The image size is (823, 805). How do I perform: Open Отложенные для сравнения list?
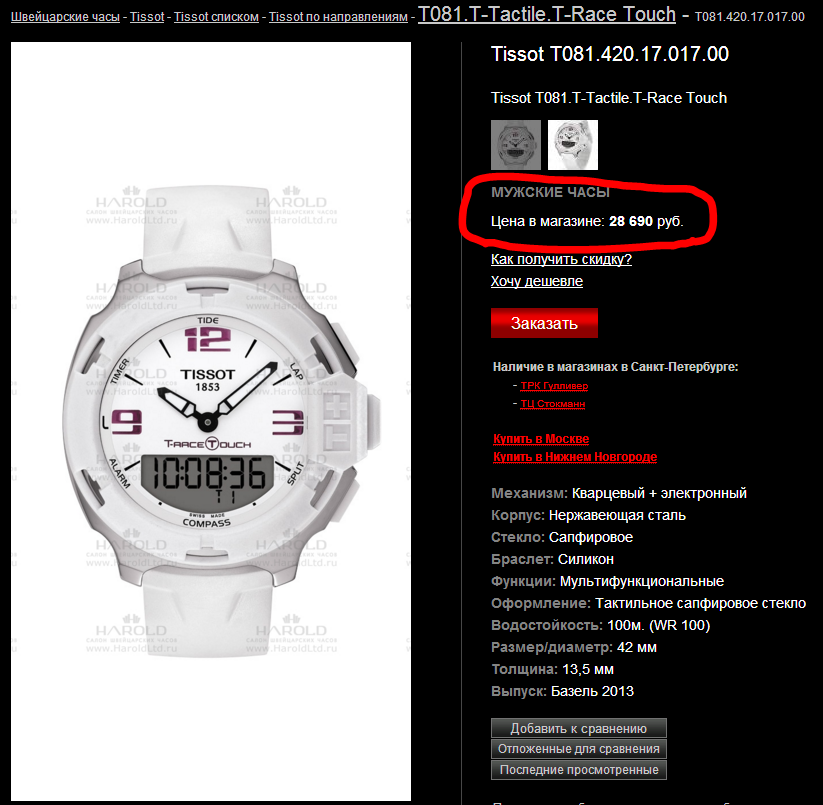pos(578,749)
